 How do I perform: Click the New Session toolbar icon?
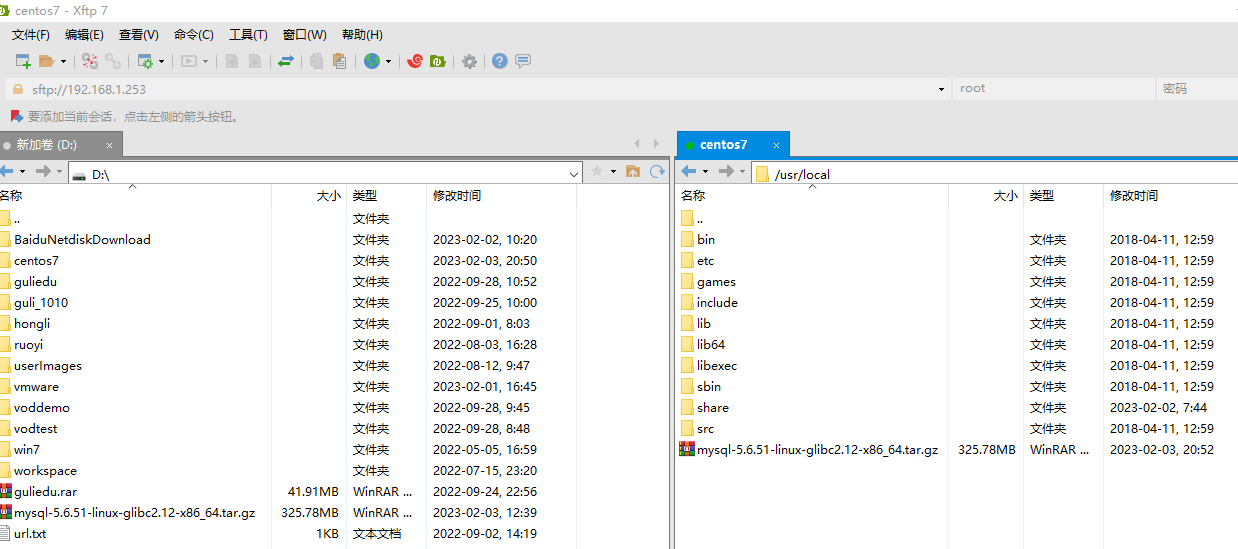[23, 61]
